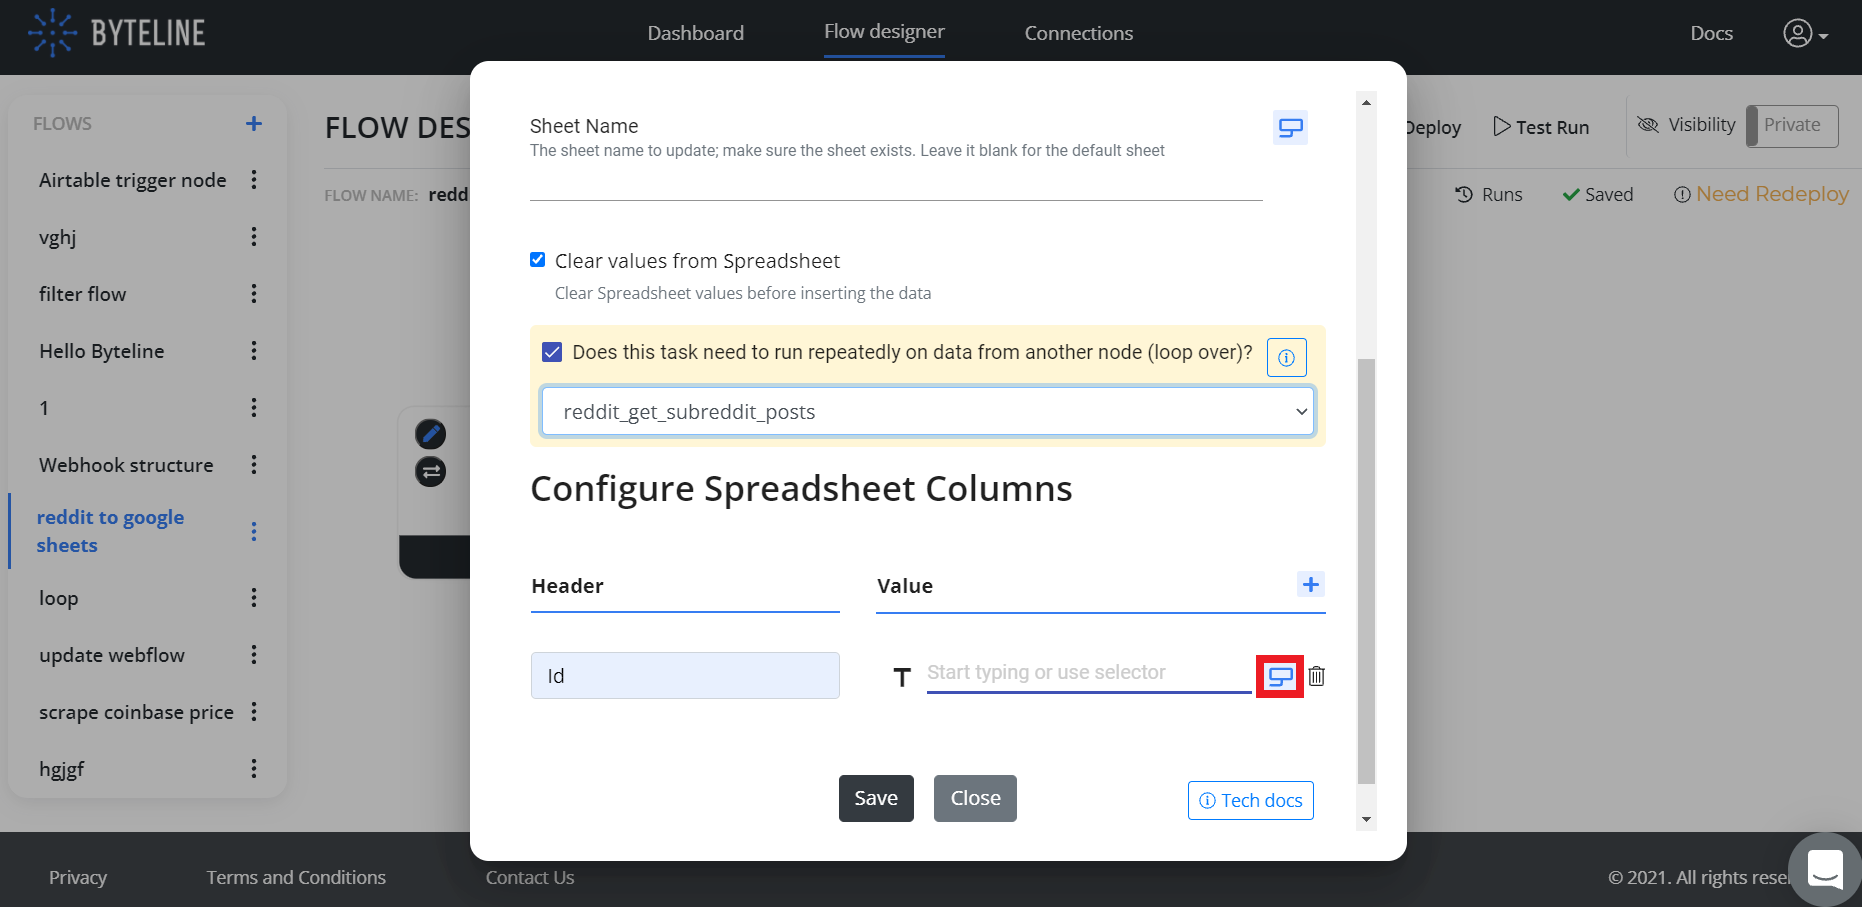Select Airtable trigger node flow
The height and width of the screenshot is (907, 1862).
point(133,180)
